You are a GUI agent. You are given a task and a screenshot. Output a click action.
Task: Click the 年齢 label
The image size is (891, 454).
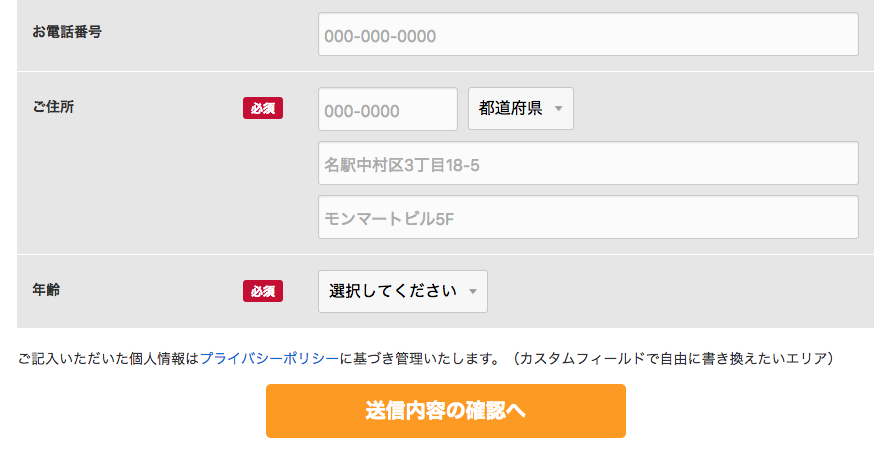click(x=46, y=290)
